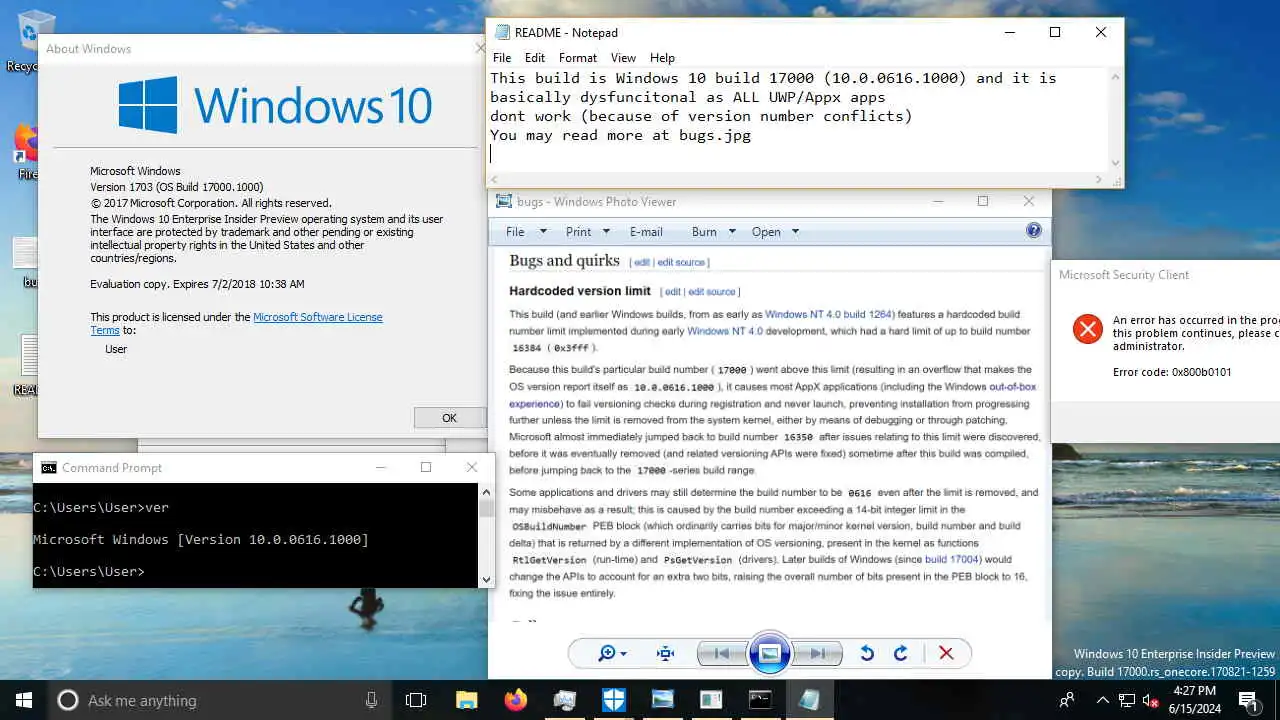Image resolution: width=1280 pixels, height=720 pixels.
Task: Click E-mail in Photo Viewer toolbar
Action: point(646,231)
